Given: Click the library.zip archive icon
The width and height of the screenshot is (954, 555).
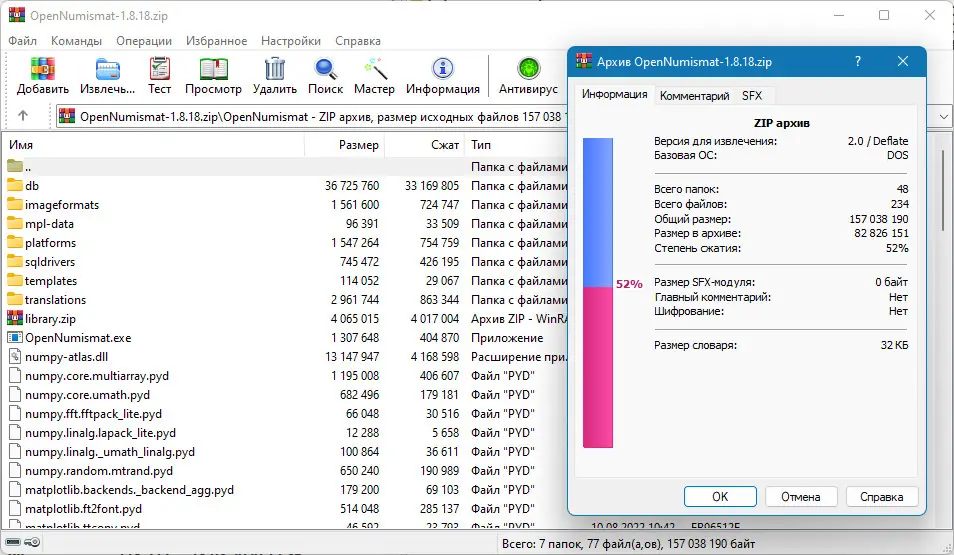Looking at the screenshot, I should click(x=15, y=318).
